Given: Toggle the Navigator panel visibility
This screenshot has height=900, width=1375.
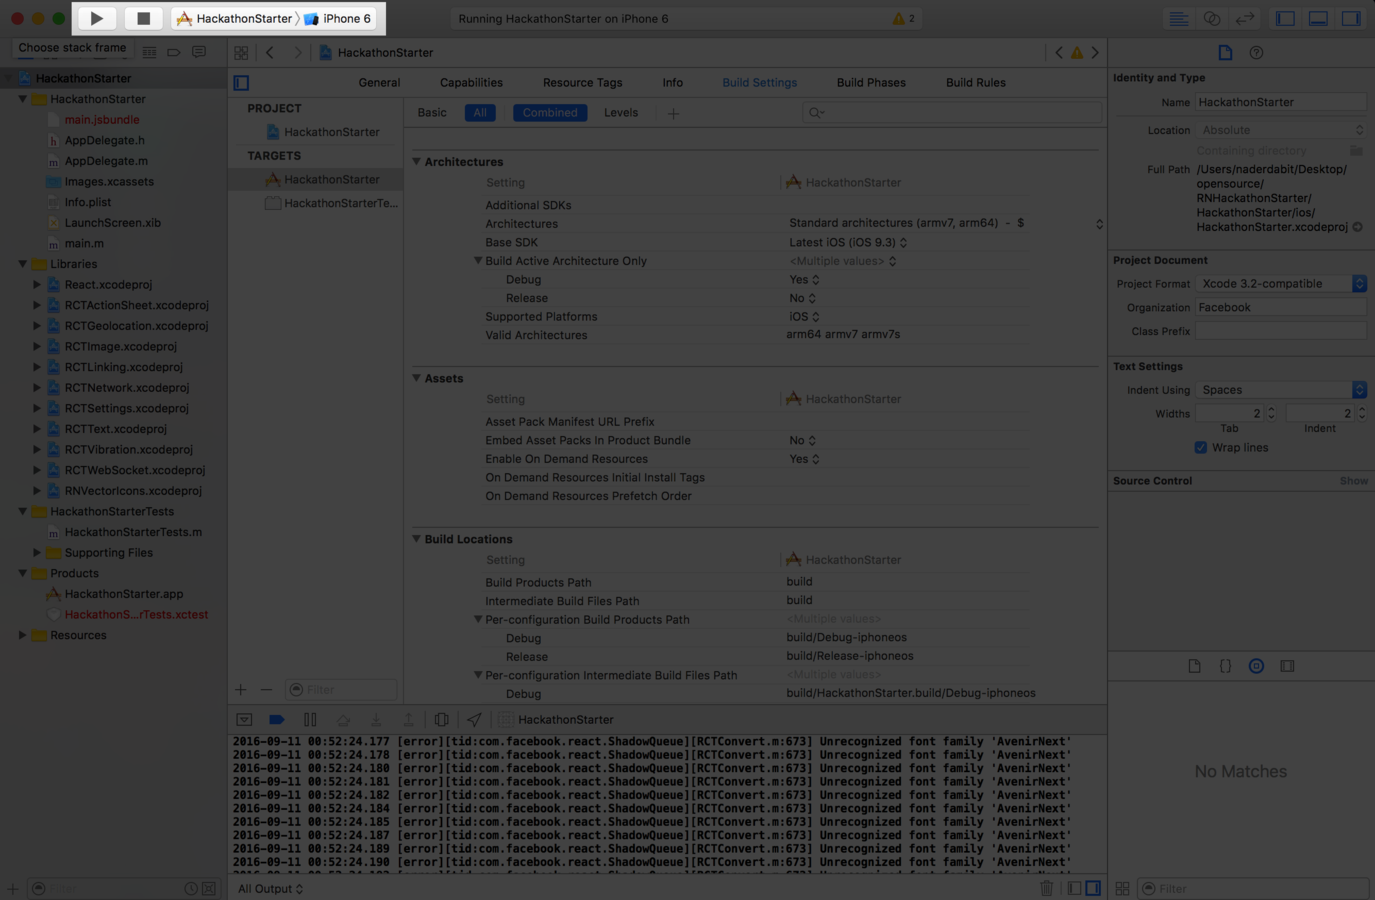Looking at the screenshot, I should click(1285, 18).
